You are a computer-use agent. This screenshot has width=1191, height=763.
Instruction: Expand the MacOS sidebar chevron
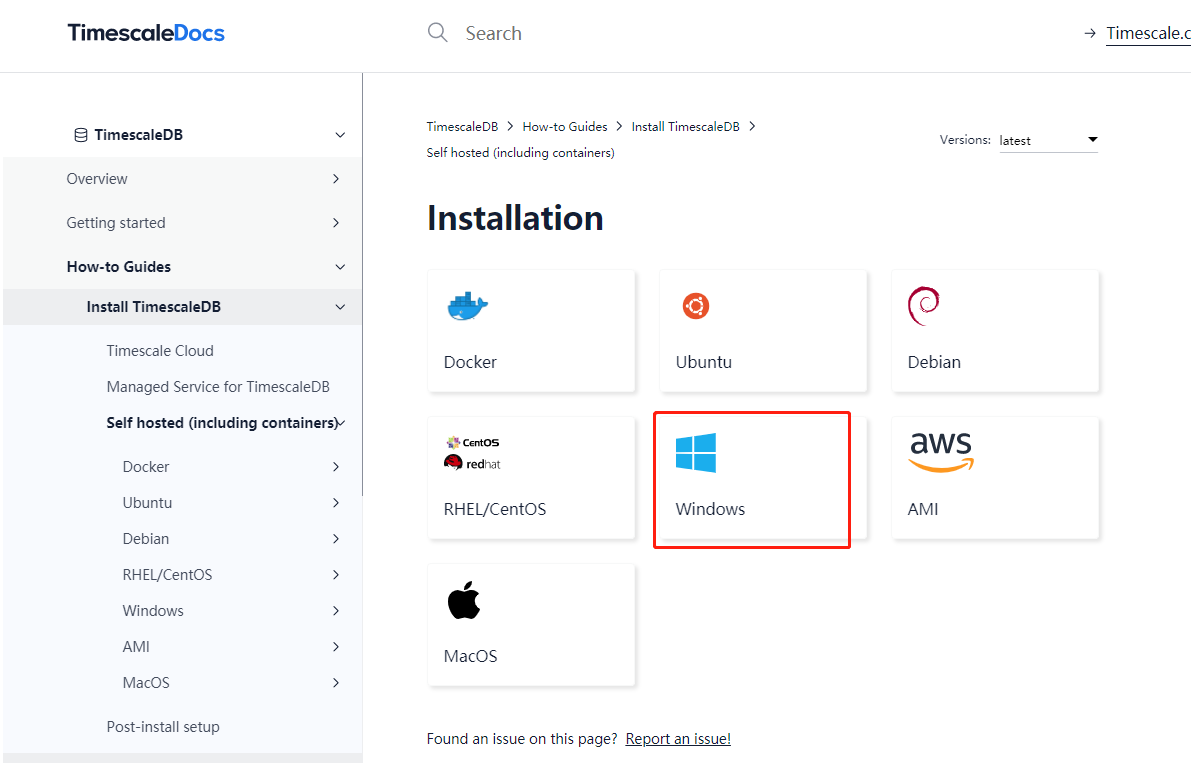(x=336, y=683)
